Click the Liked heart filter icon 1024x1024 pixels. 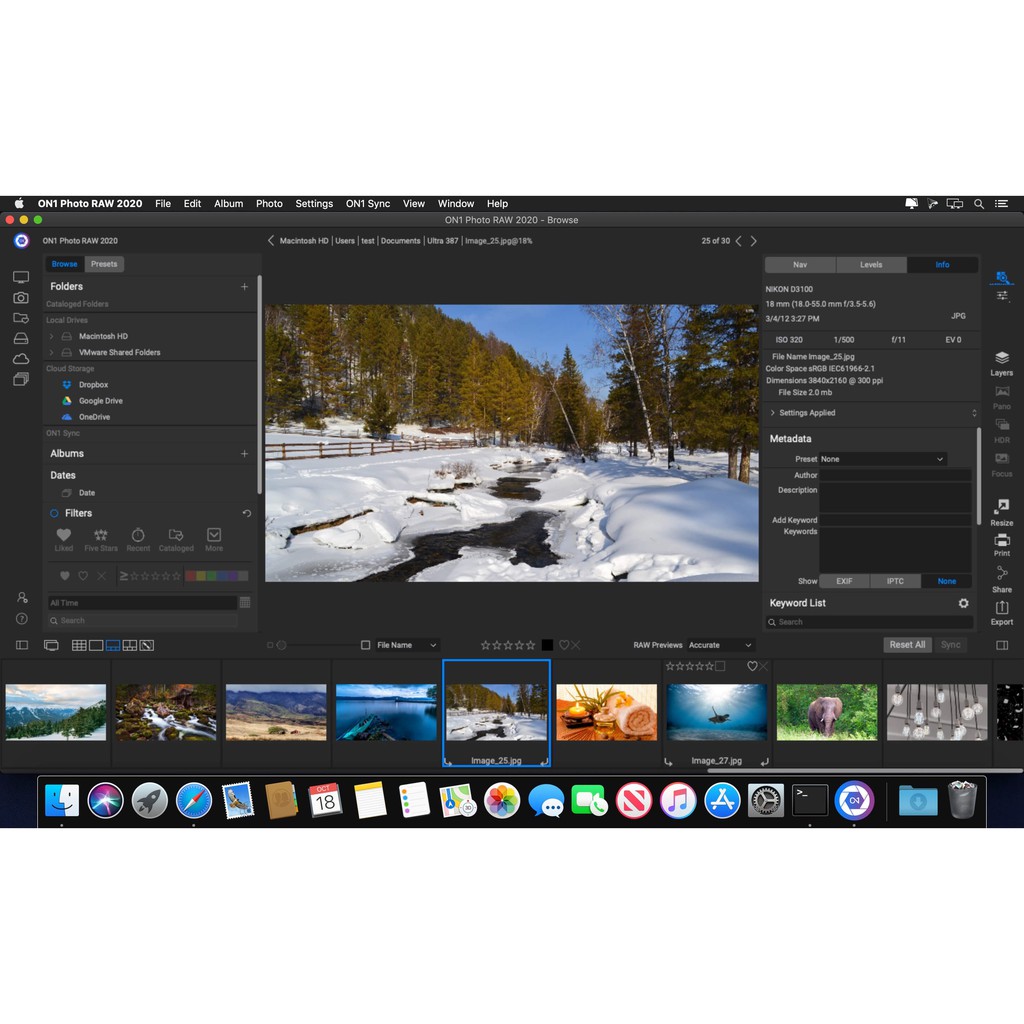click(x=64, y=535)
